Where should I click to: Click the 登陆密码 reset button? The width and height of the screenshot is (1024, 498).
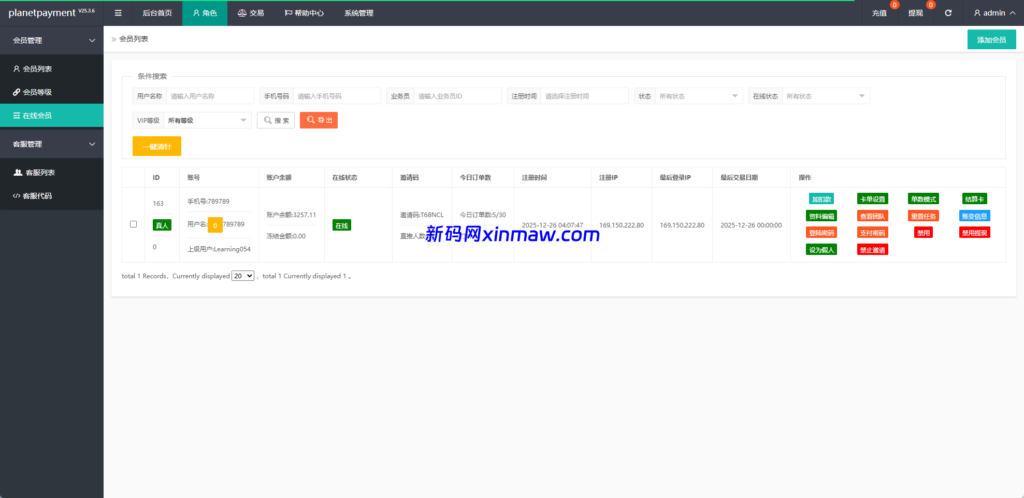pos(821,232)
